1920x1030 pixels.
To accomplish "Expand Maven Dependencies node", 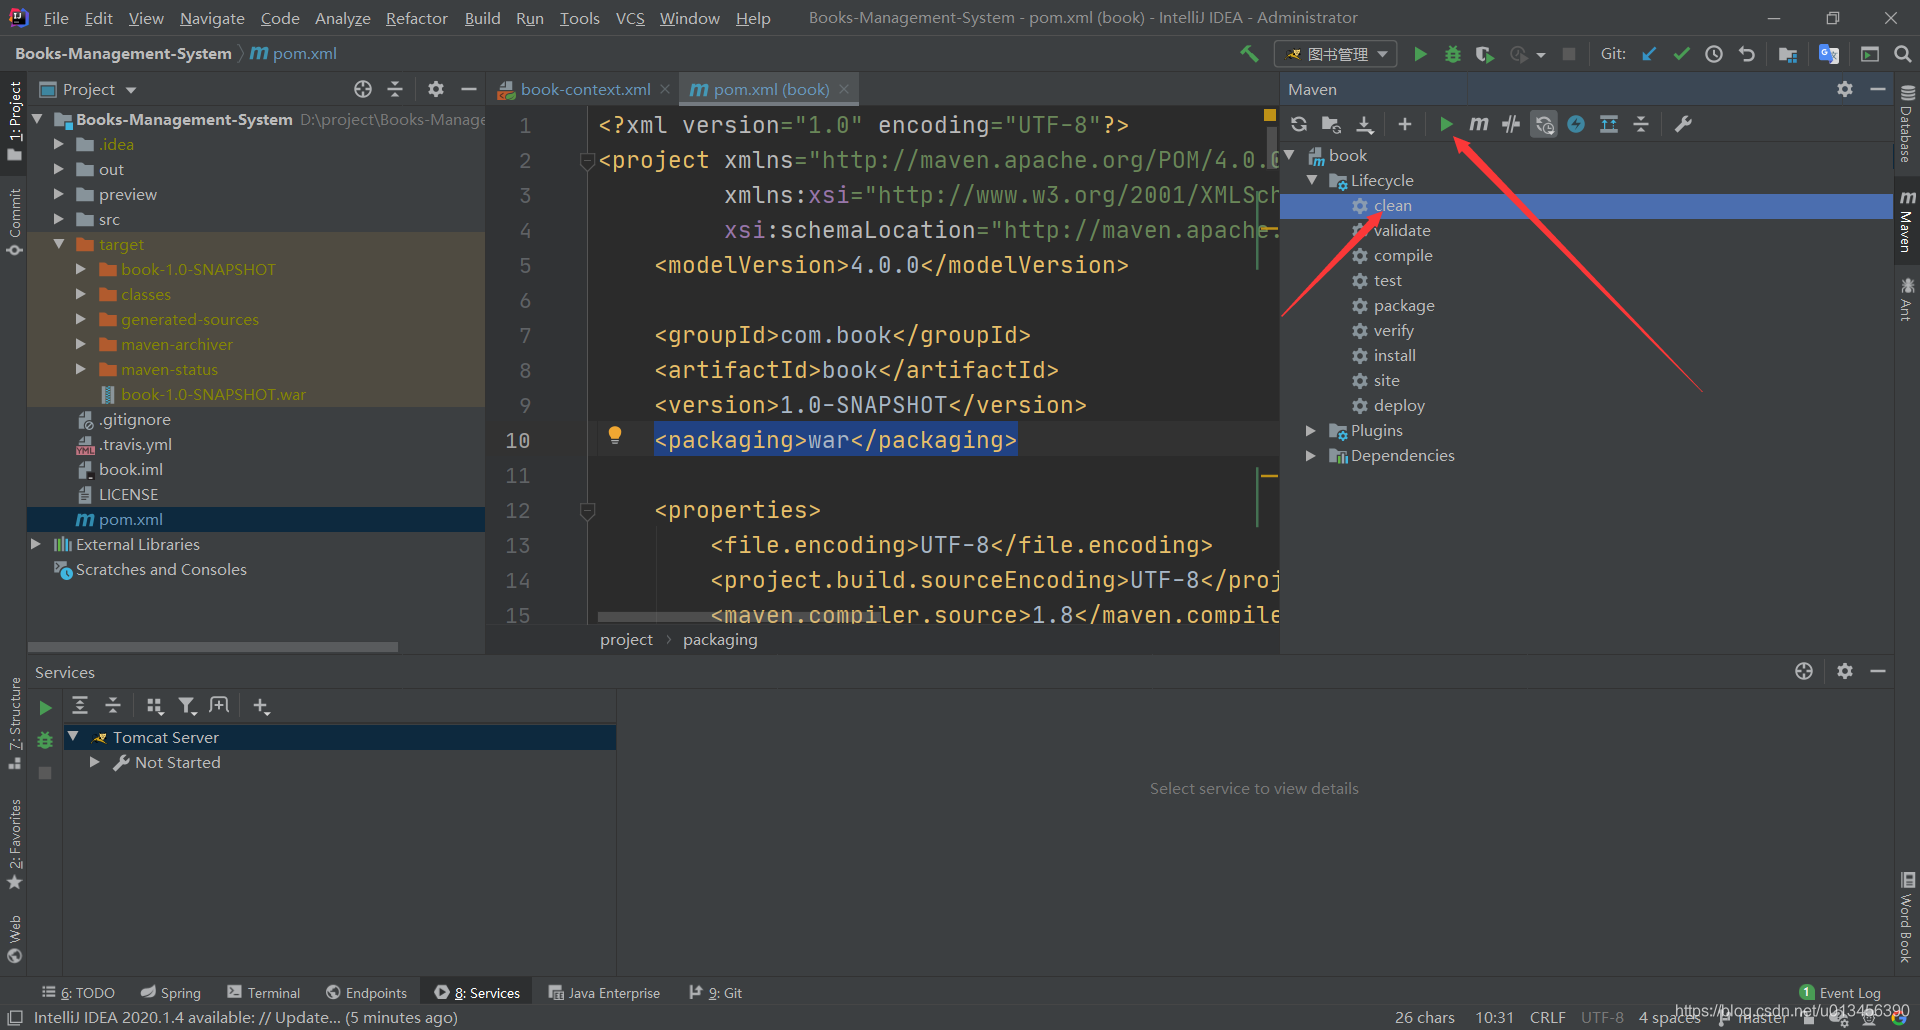I will coord(1311,455).
